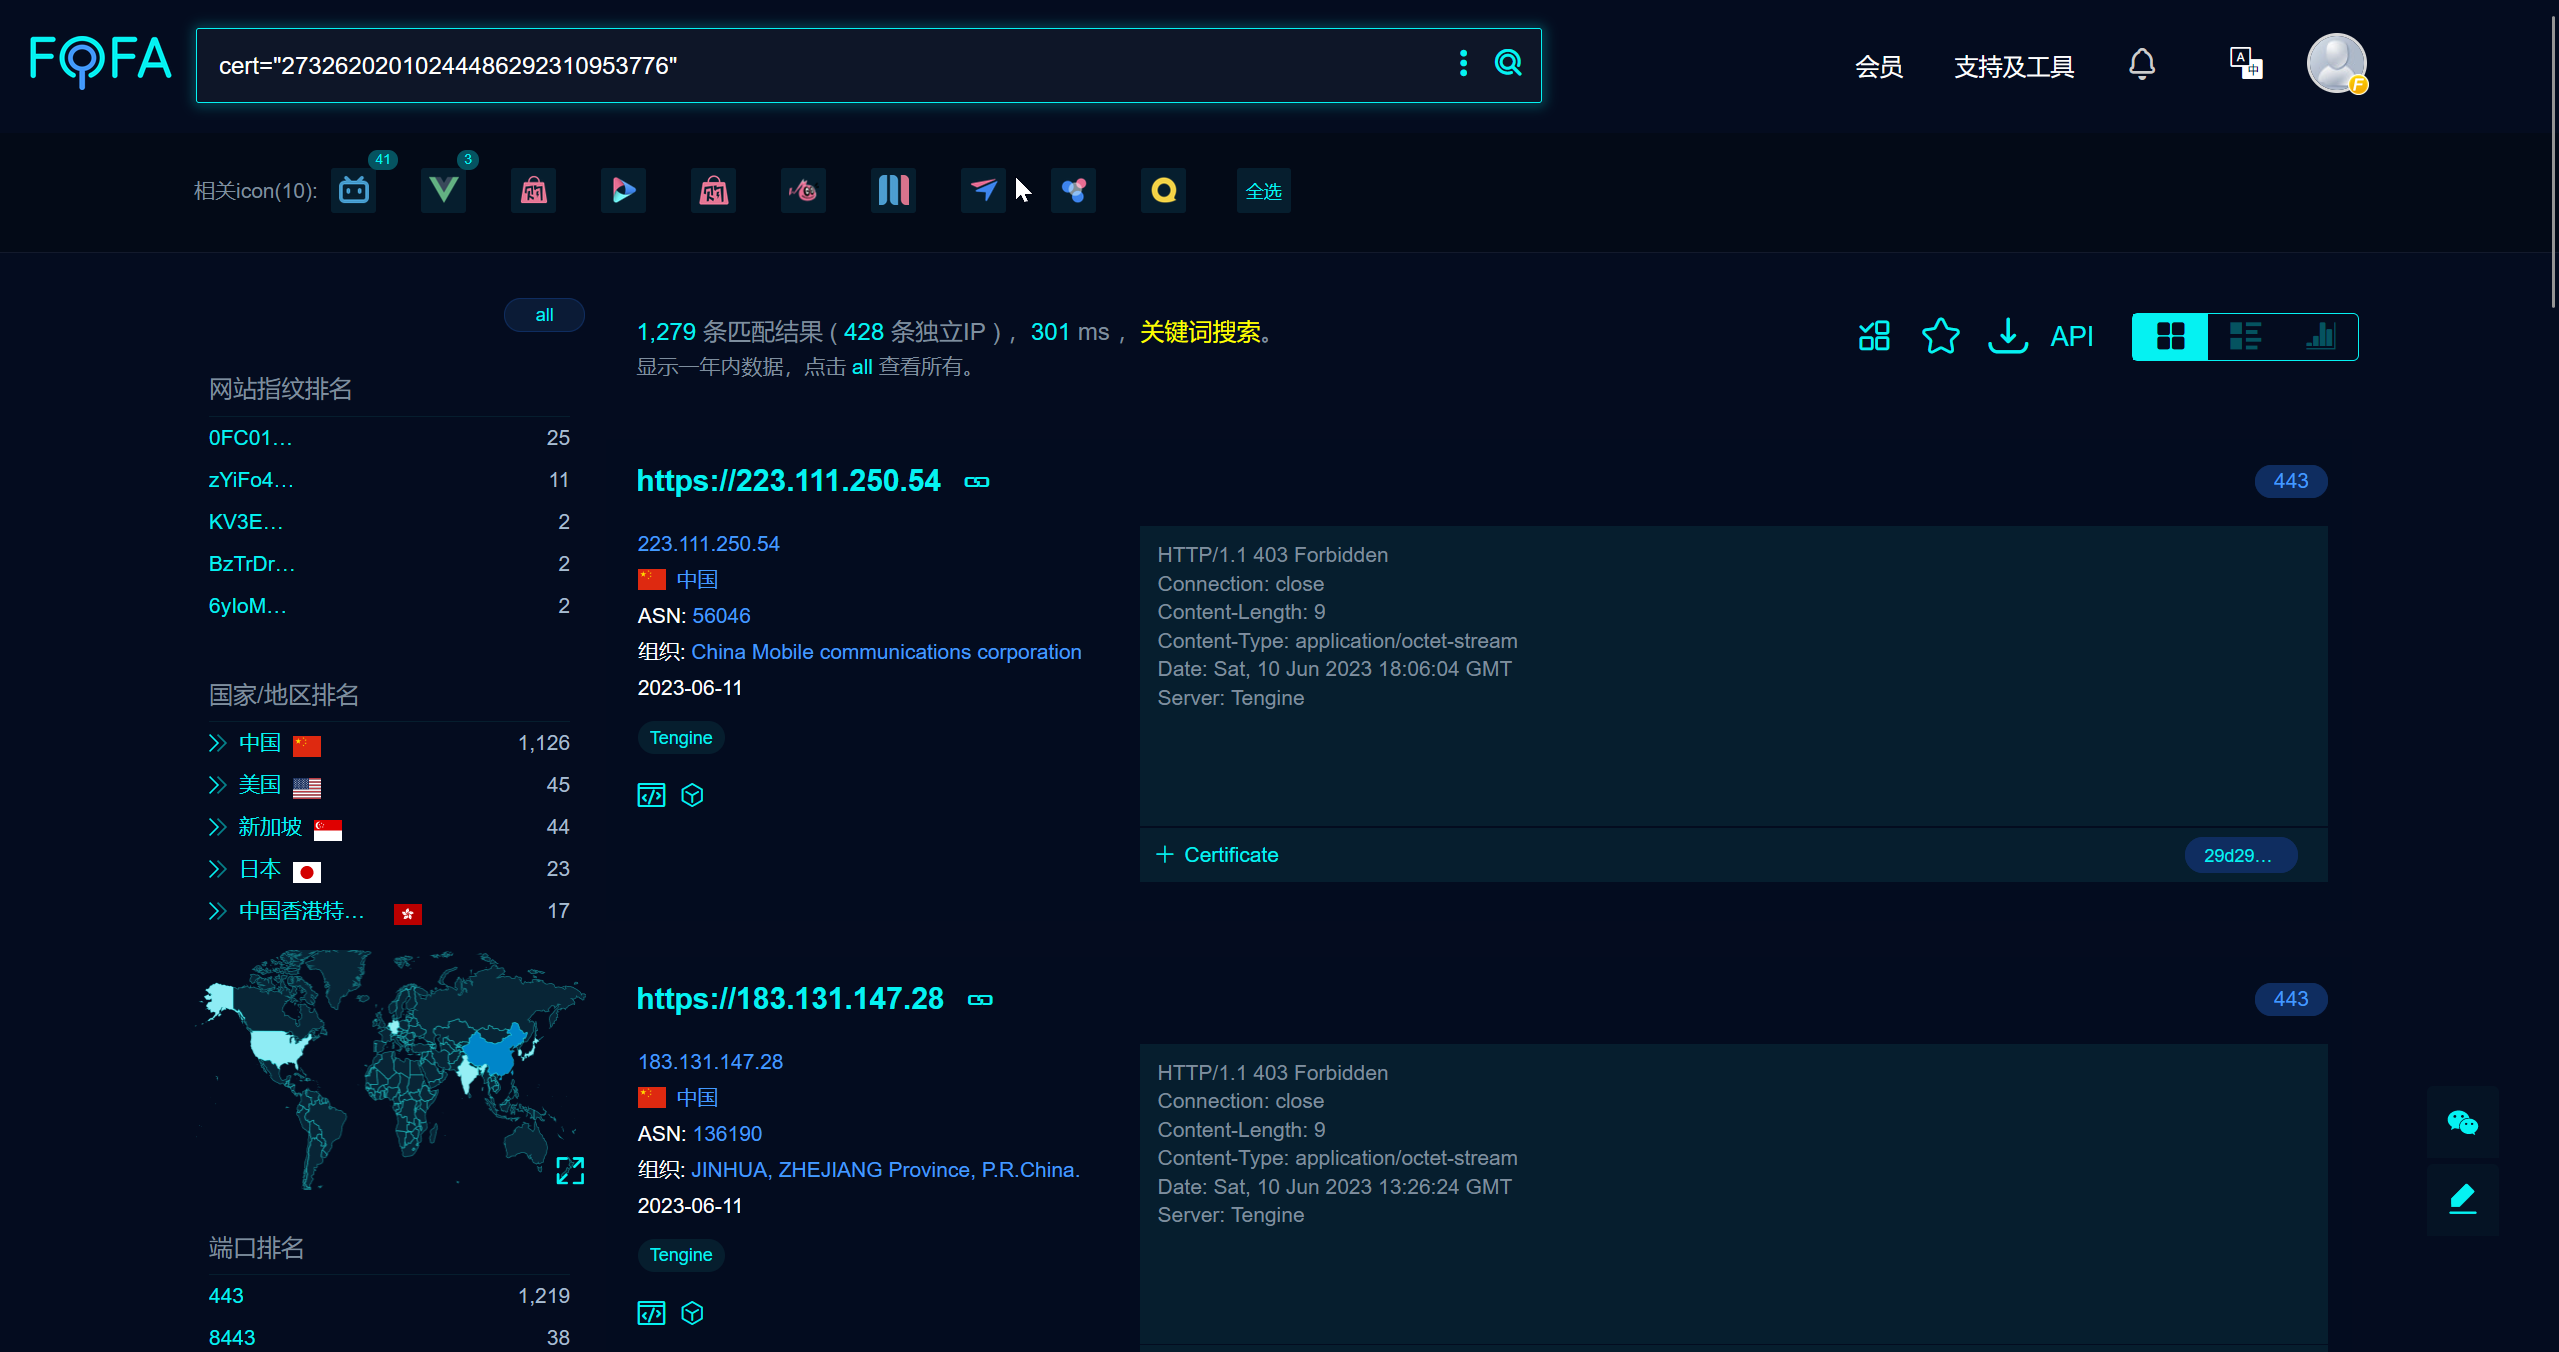Open https://183.131.147.28 result title
Image resolution: width=2559 pixels, height=1352 pixels.
790,999
